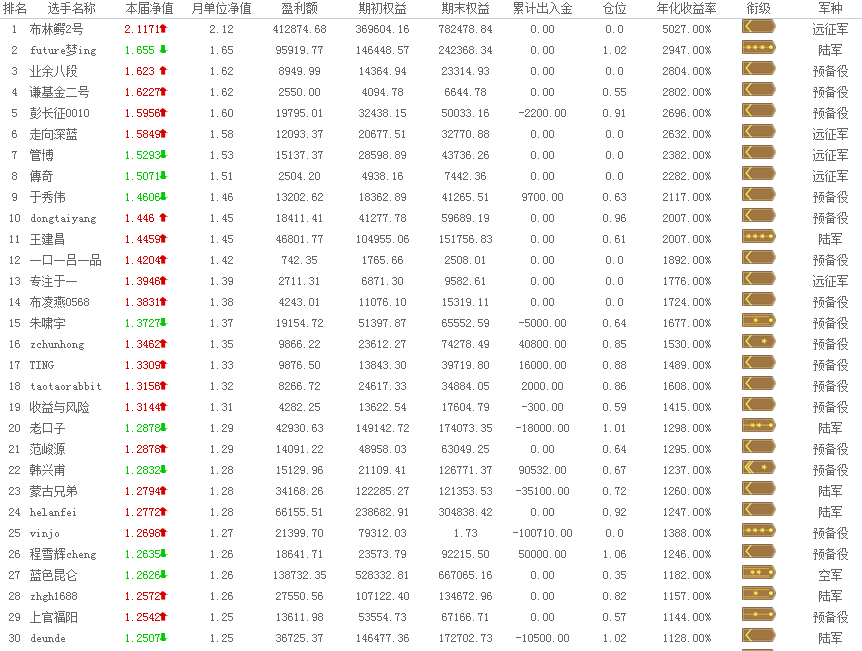
Task: Click the one-star badge in 朱啸宇 row
Action: point(758,320)
